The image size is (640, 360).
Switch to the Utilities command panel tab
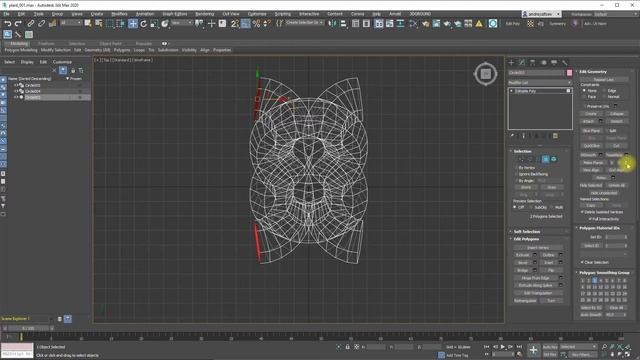pyautogui.click(x=565, y=62)
